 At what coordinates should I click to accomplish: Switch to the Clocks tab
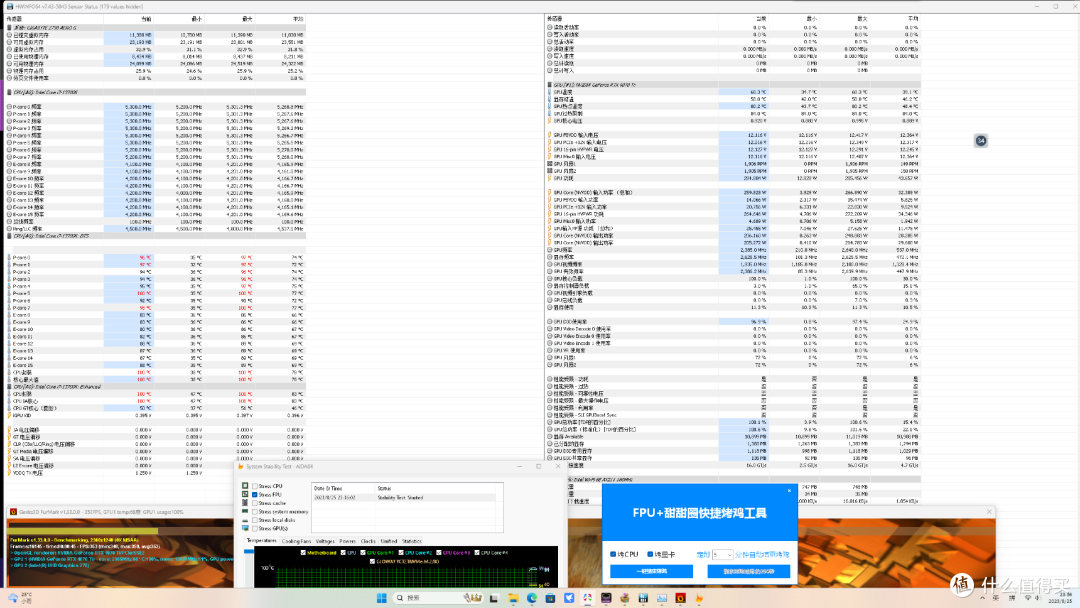(368, 541)
